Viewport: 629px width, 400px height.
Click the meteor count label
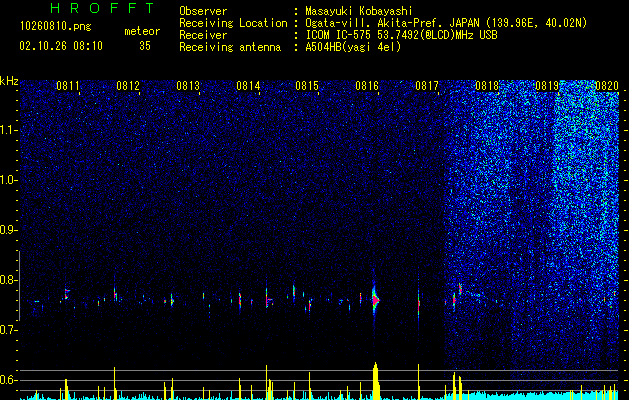tap(142, 31)
